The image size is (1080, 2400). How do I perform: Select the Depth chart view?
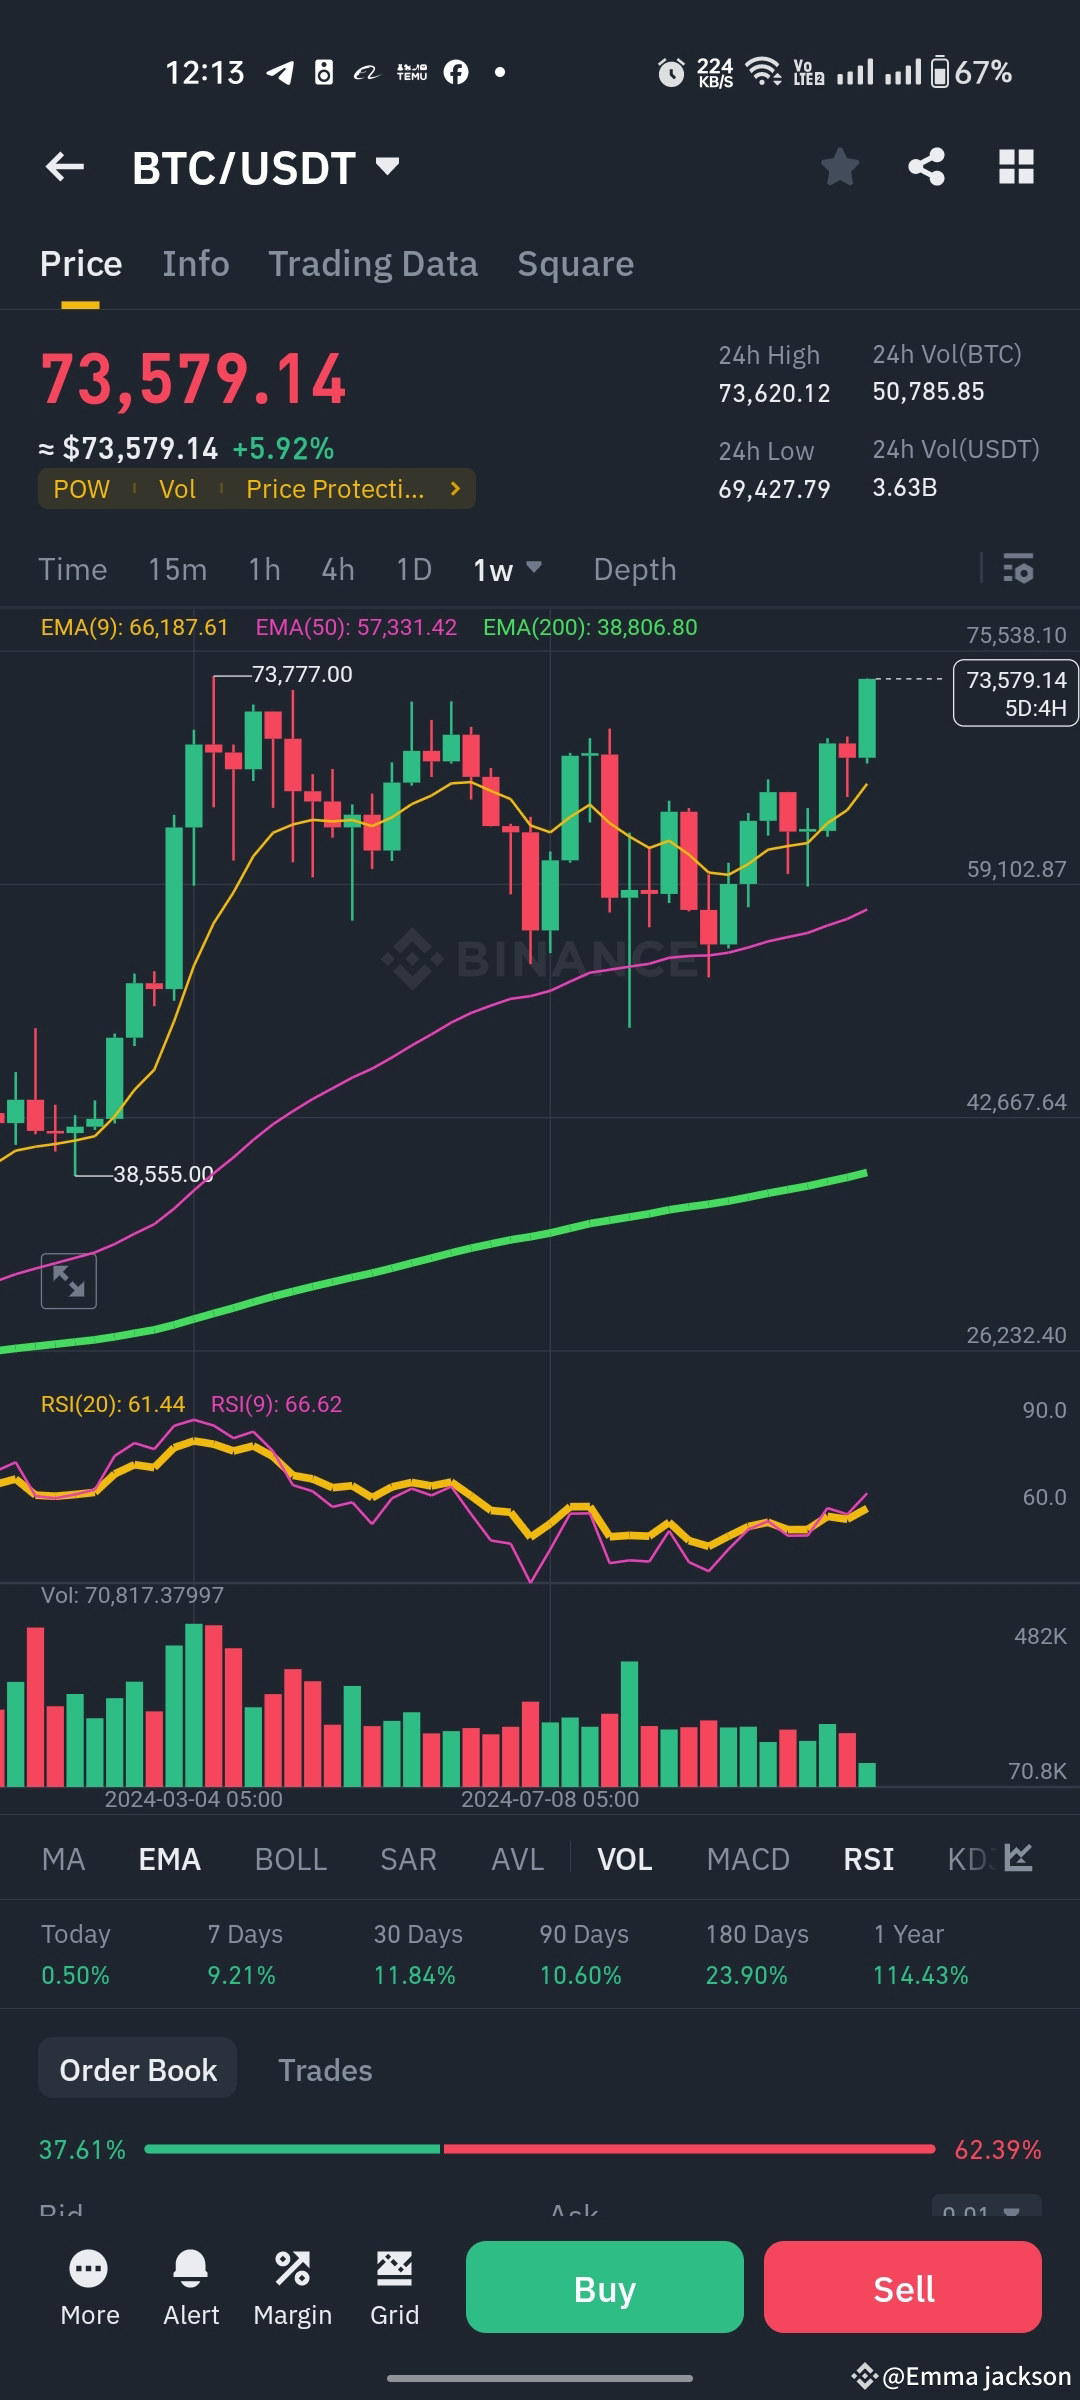pos(634,569)
